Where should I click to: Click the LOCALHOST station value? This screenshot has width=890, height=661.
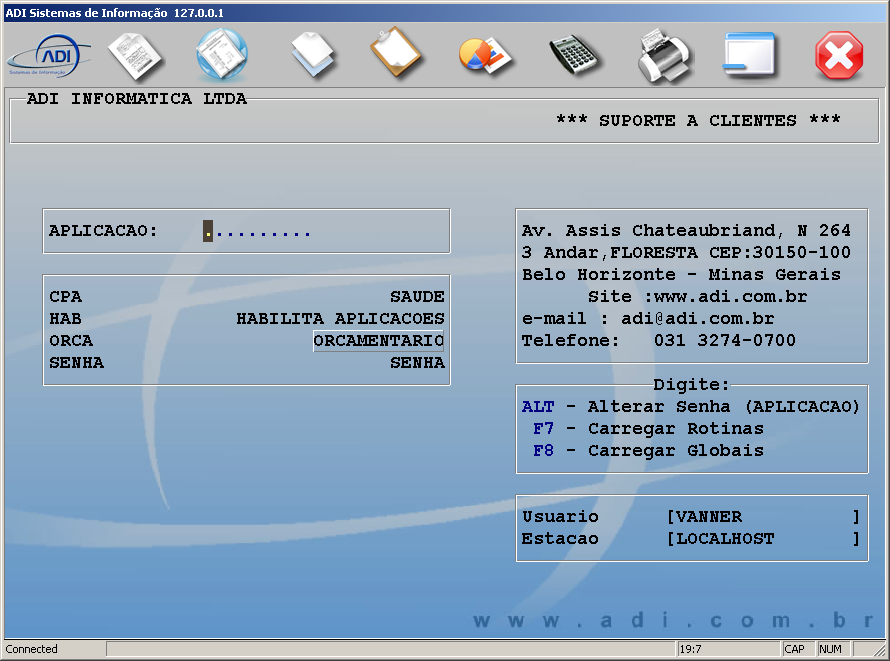725,539
